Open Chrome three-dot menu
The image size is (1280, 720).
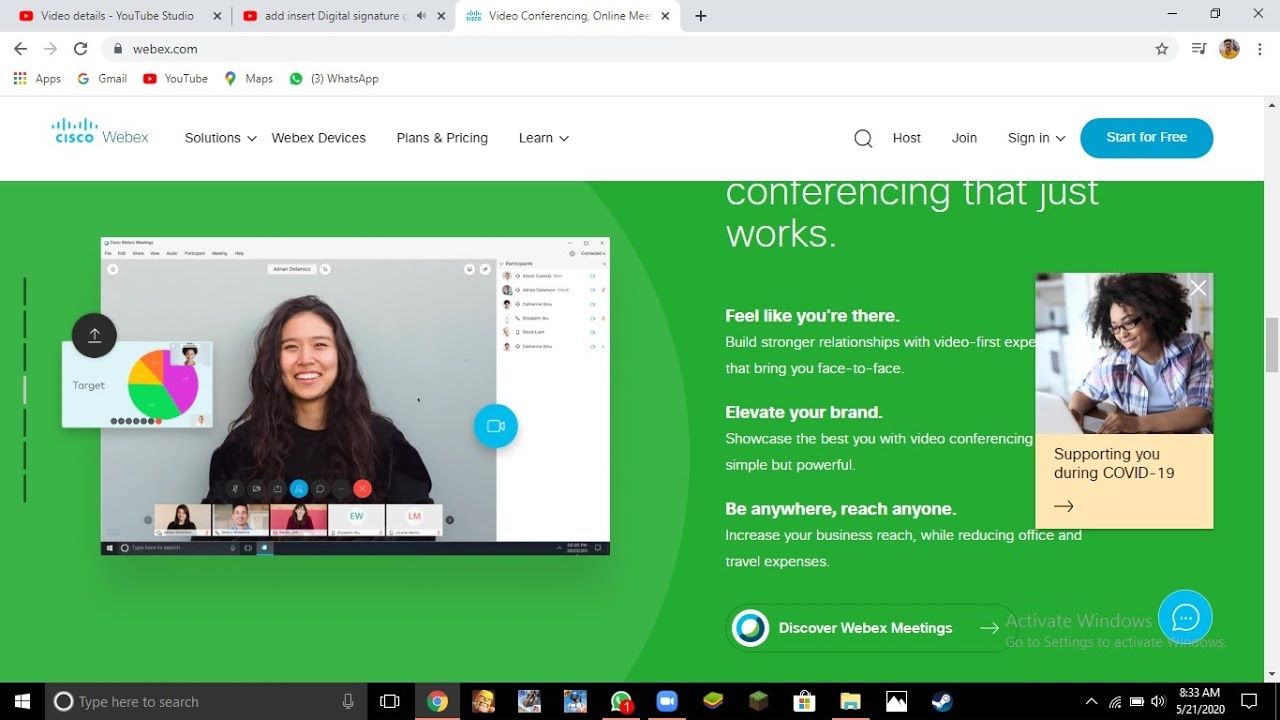tap(1259, 49)
